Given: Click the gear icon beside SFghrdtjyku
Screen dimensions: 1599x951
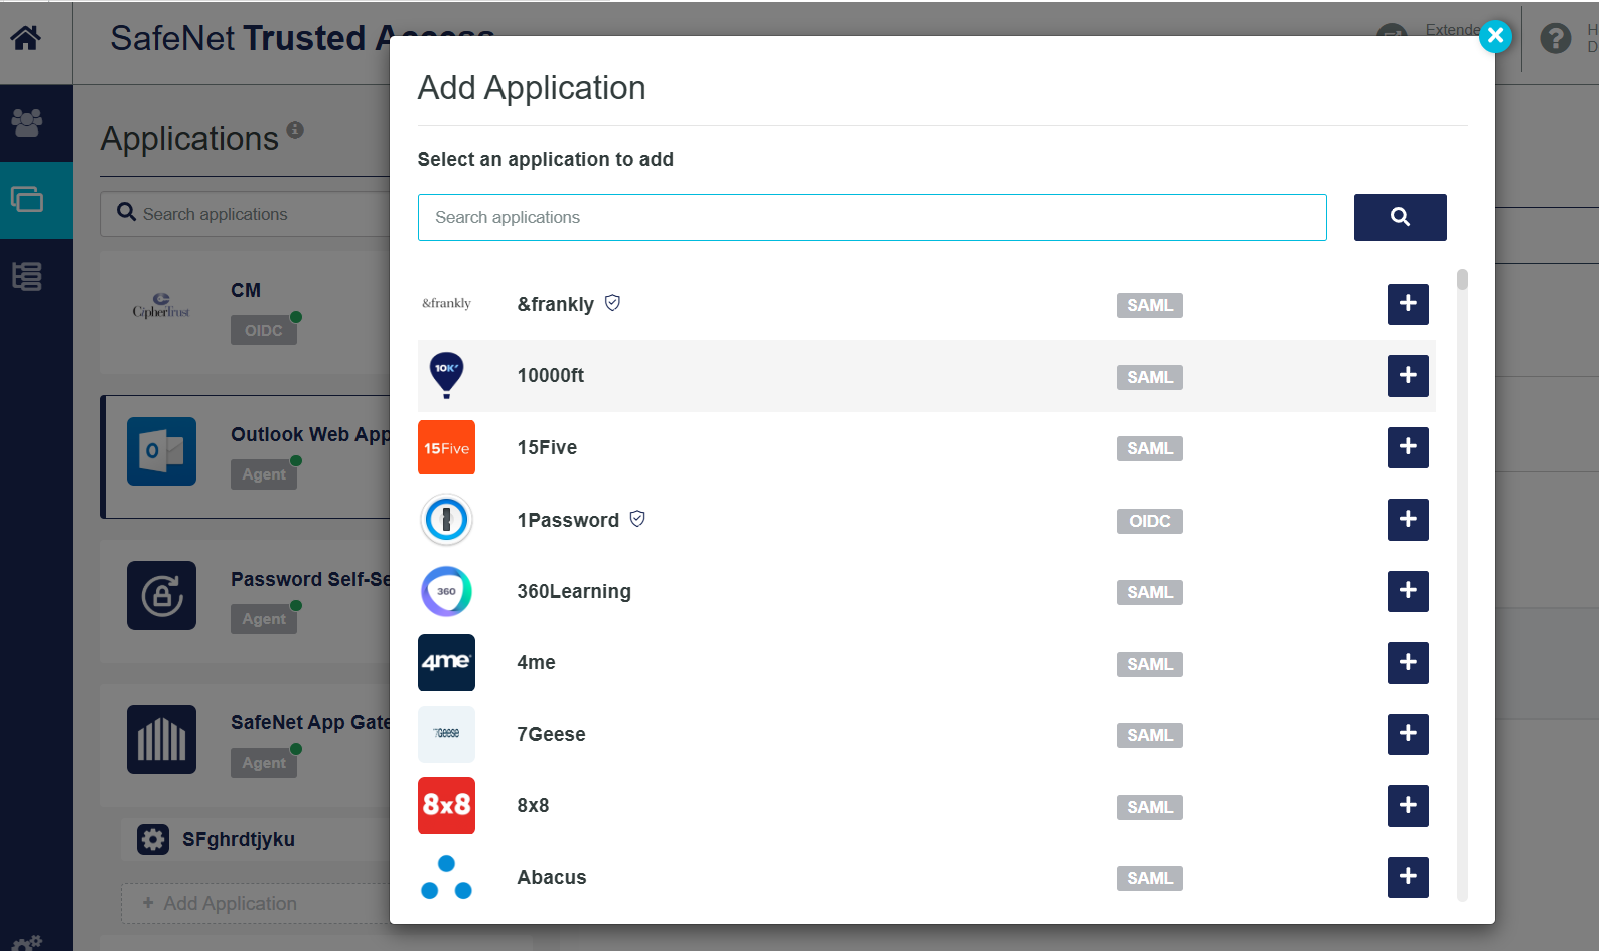Looking at the screenshot, I should tap(153, 839).
